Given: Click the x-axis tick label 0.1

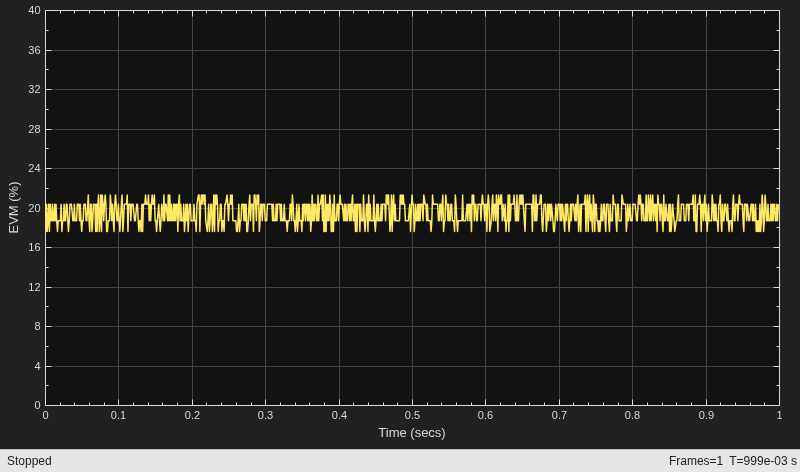Looking at the screenshot, I should (118, 415).
